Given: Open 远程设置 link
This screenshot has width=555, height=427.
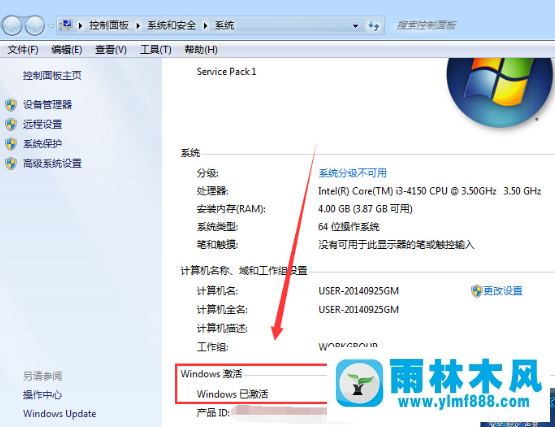Looking at the screenshot, I should (42, 124).
